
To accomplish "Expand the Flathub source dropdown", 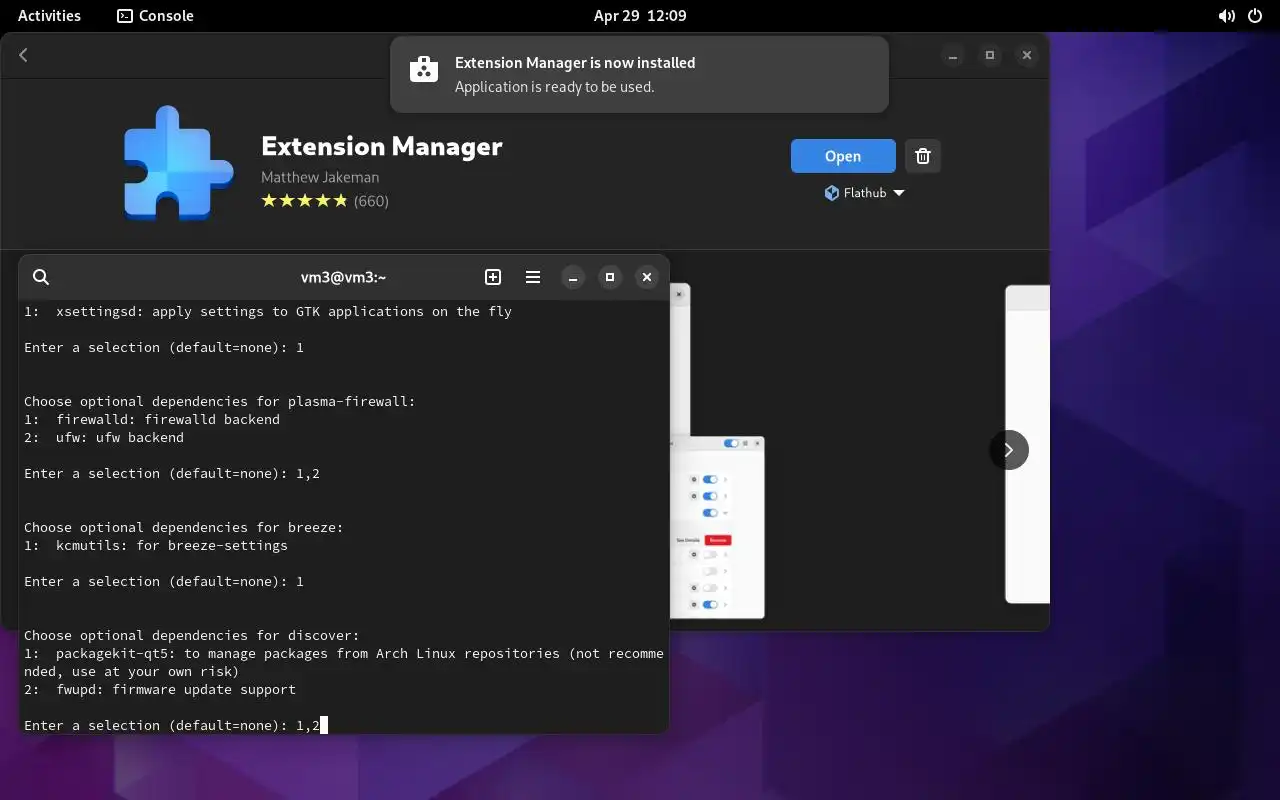I will point(864,193).
